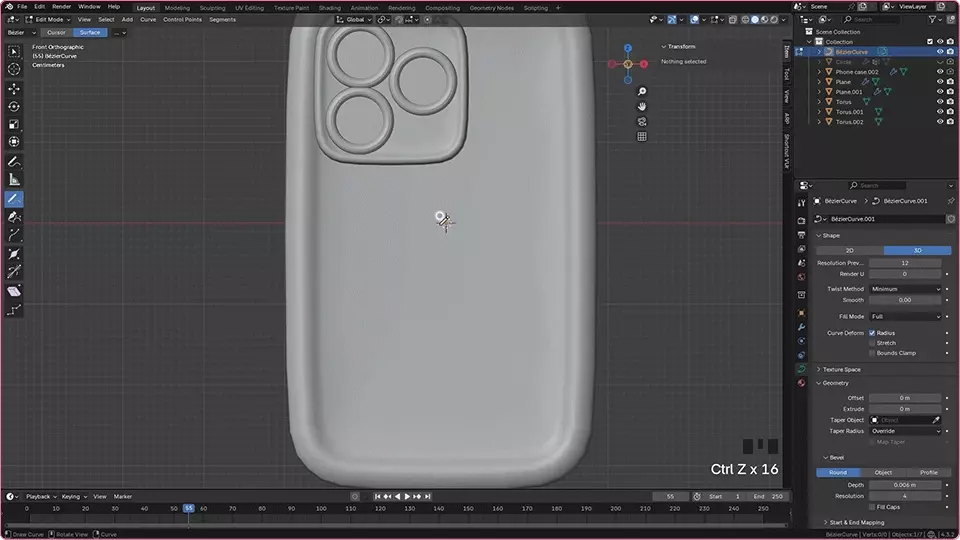Screen dimensions: 960x540
Task: Set bevel mode to Object
Action: point(883,472)
